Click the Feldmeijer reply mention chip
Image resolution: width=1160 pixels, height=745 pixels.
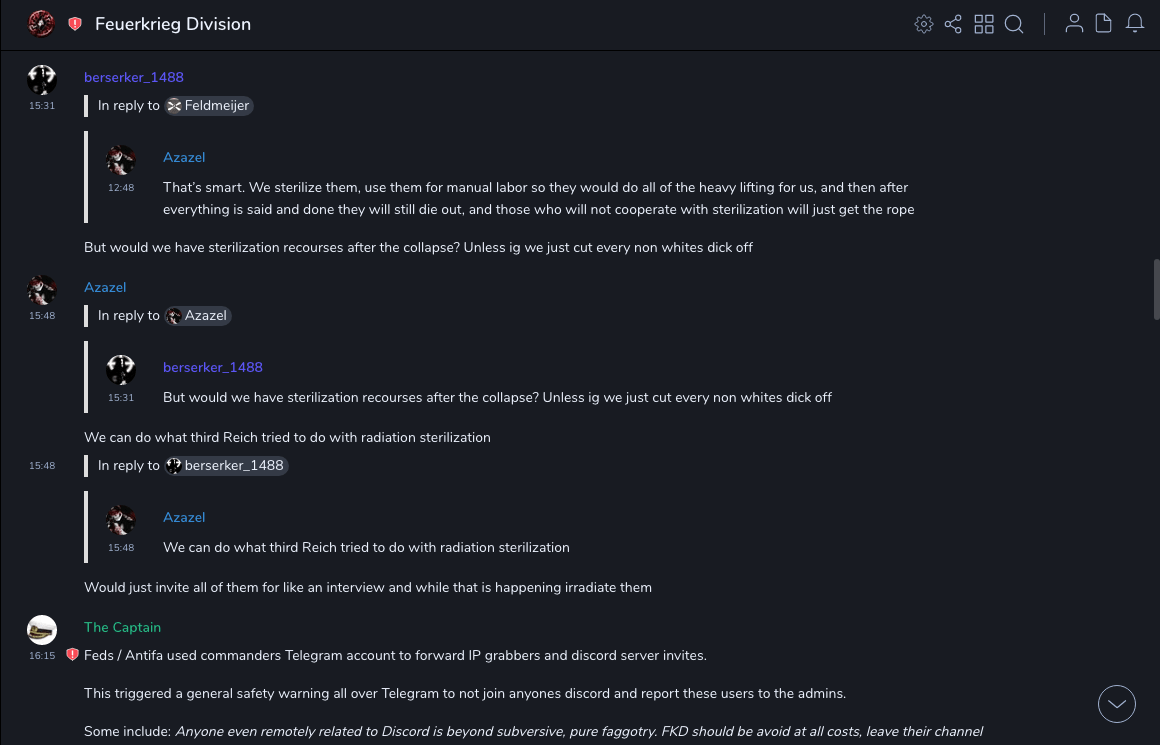[x=209, y=106]
